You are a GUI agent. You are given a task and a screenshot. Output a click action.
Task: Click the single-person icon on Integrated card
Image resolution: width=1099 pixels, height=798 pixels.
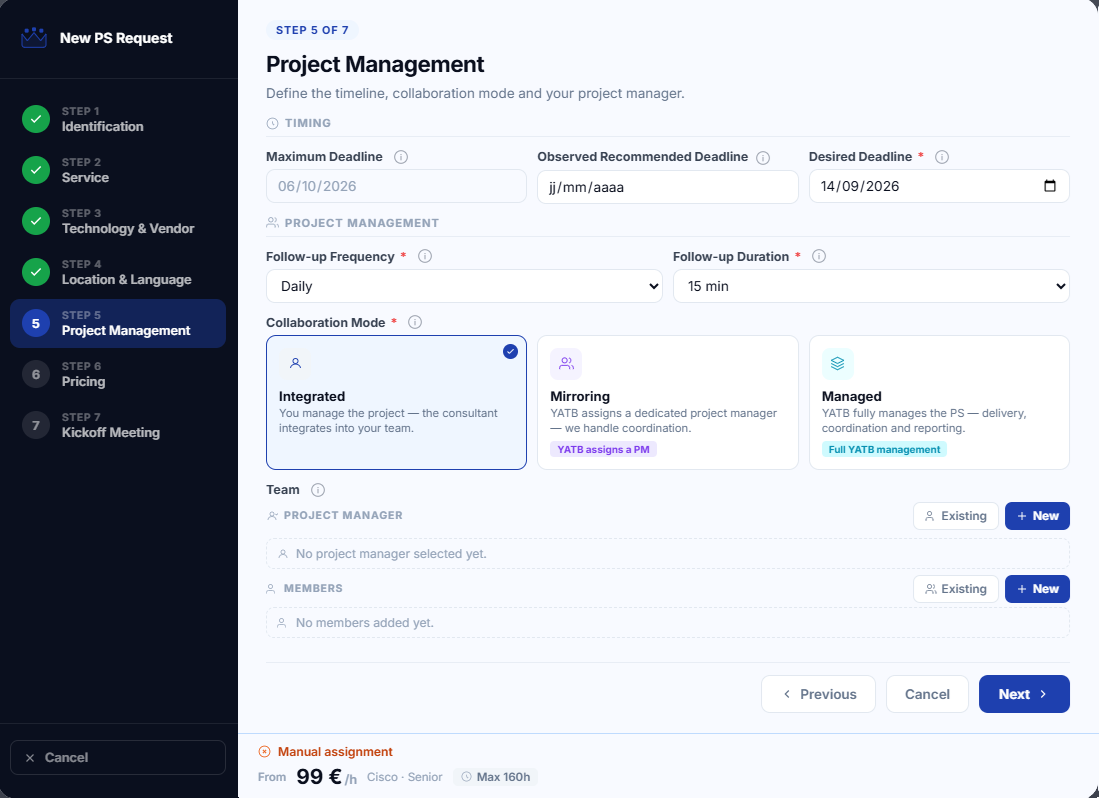click(295, 364)
